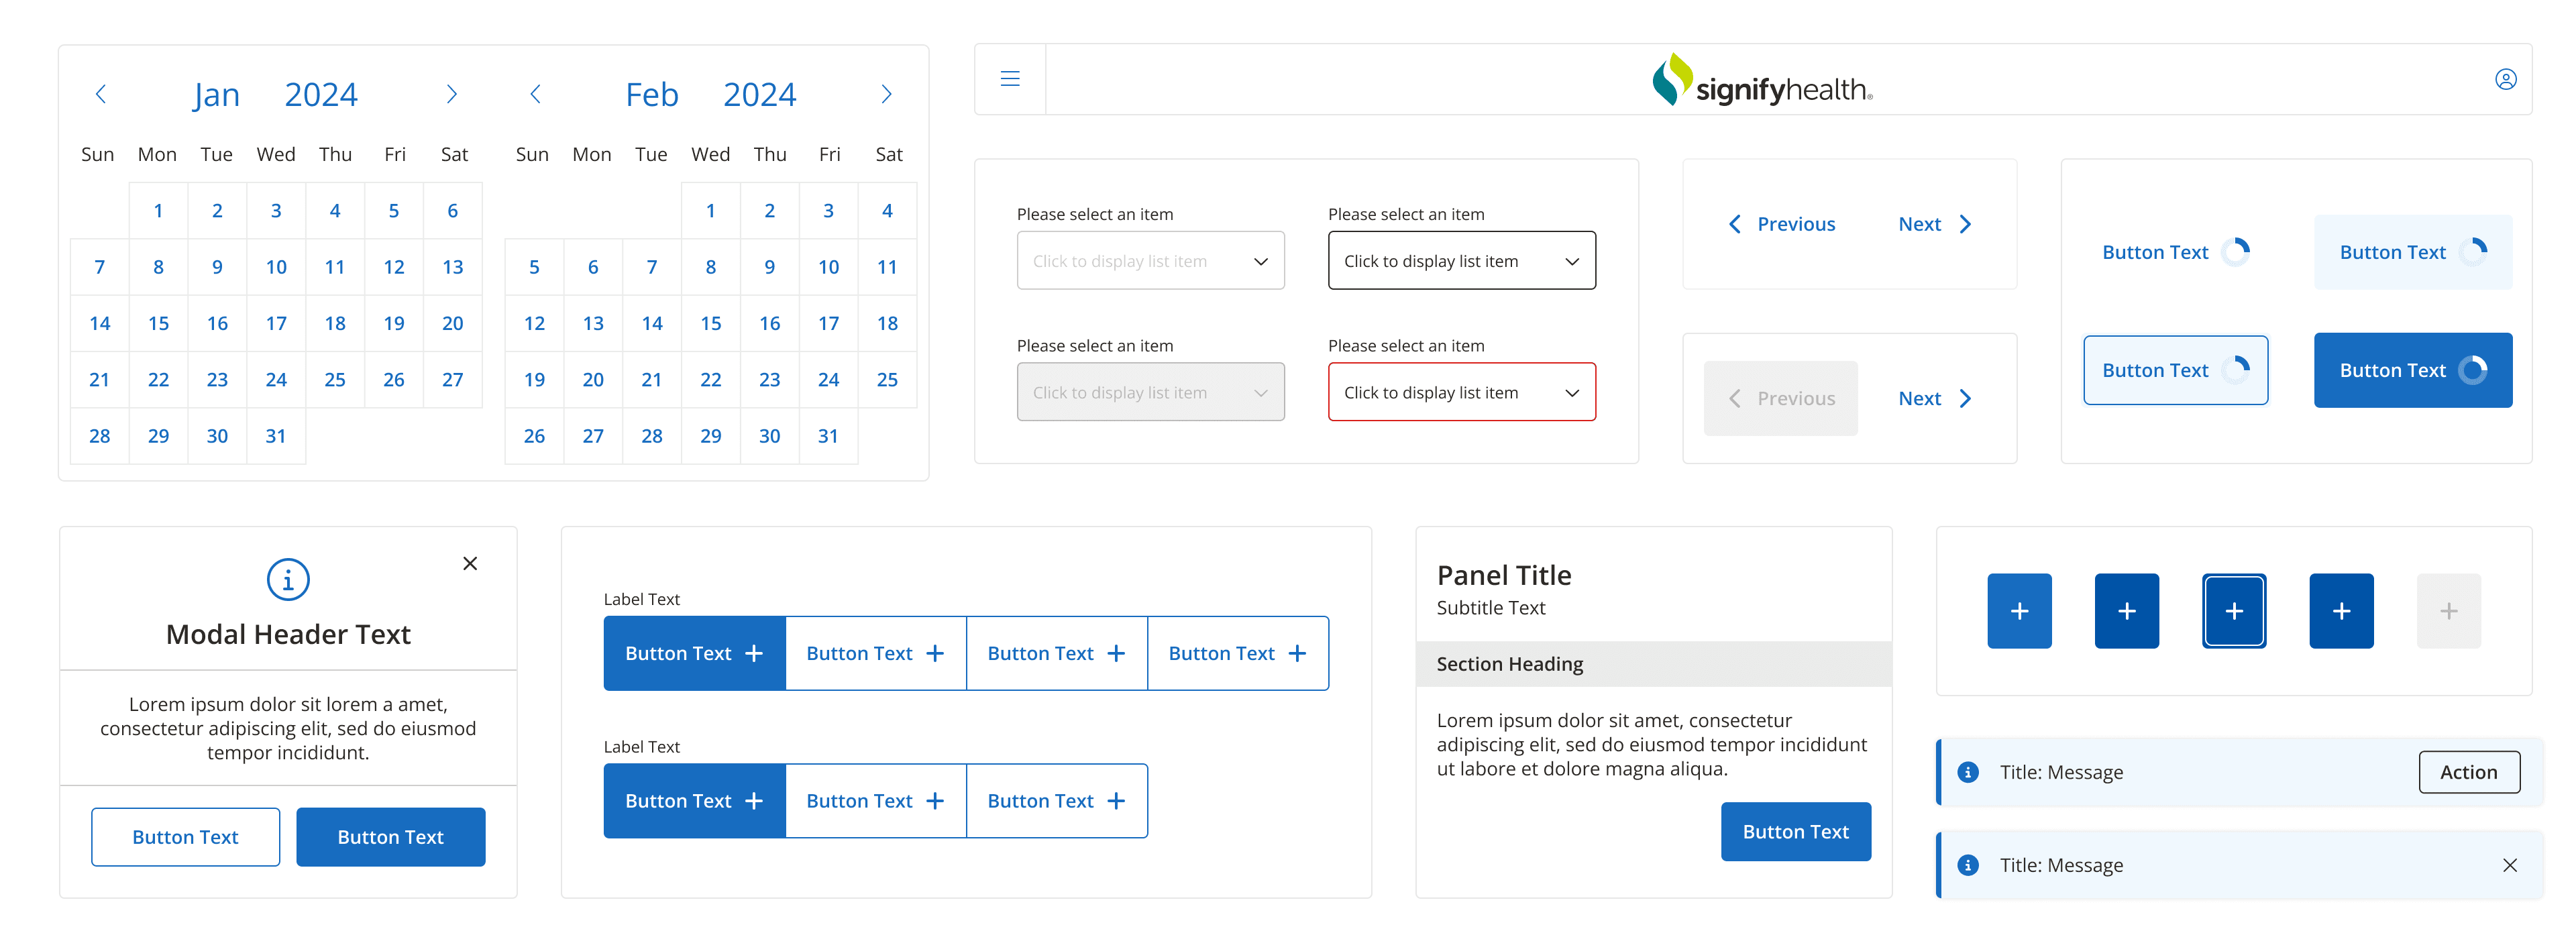The image size is (2576, 931).
Task: Click the disabled grey plus icon button
Action: 2448,611
